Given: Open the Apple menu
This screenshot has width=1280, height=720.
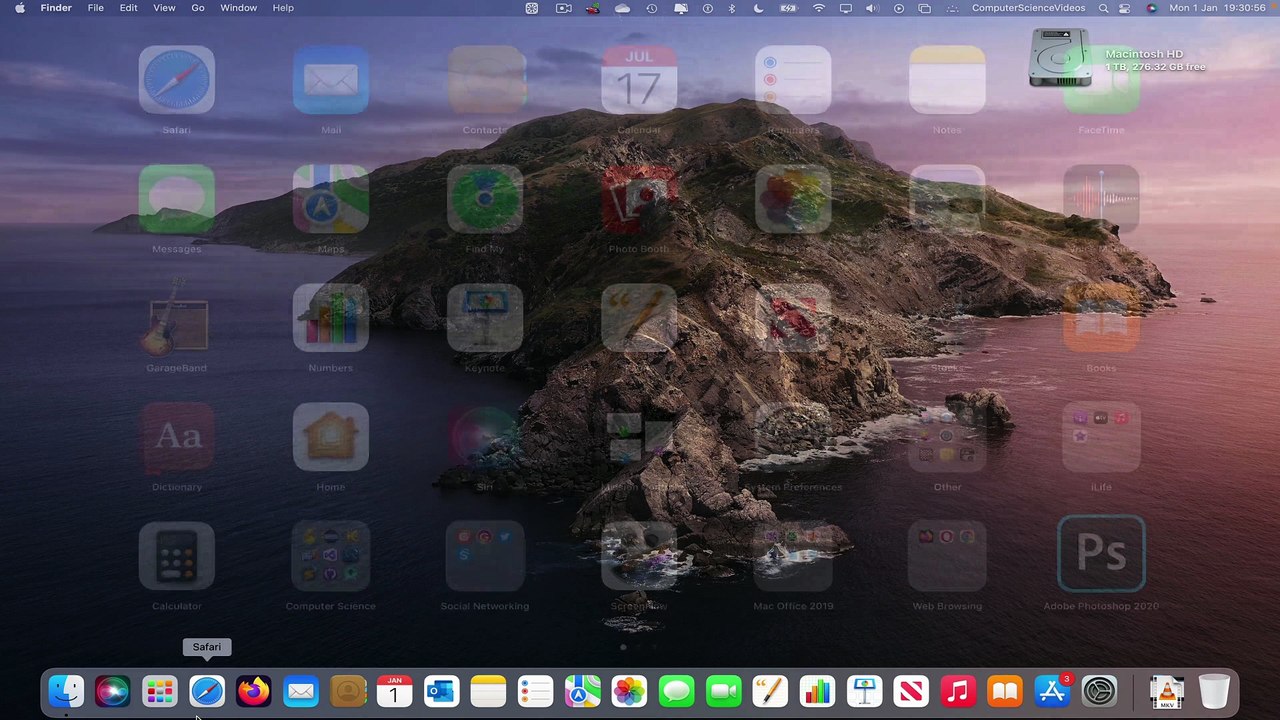Looking at the screenshot, I should pyautogui.click(x=19, y=8).
